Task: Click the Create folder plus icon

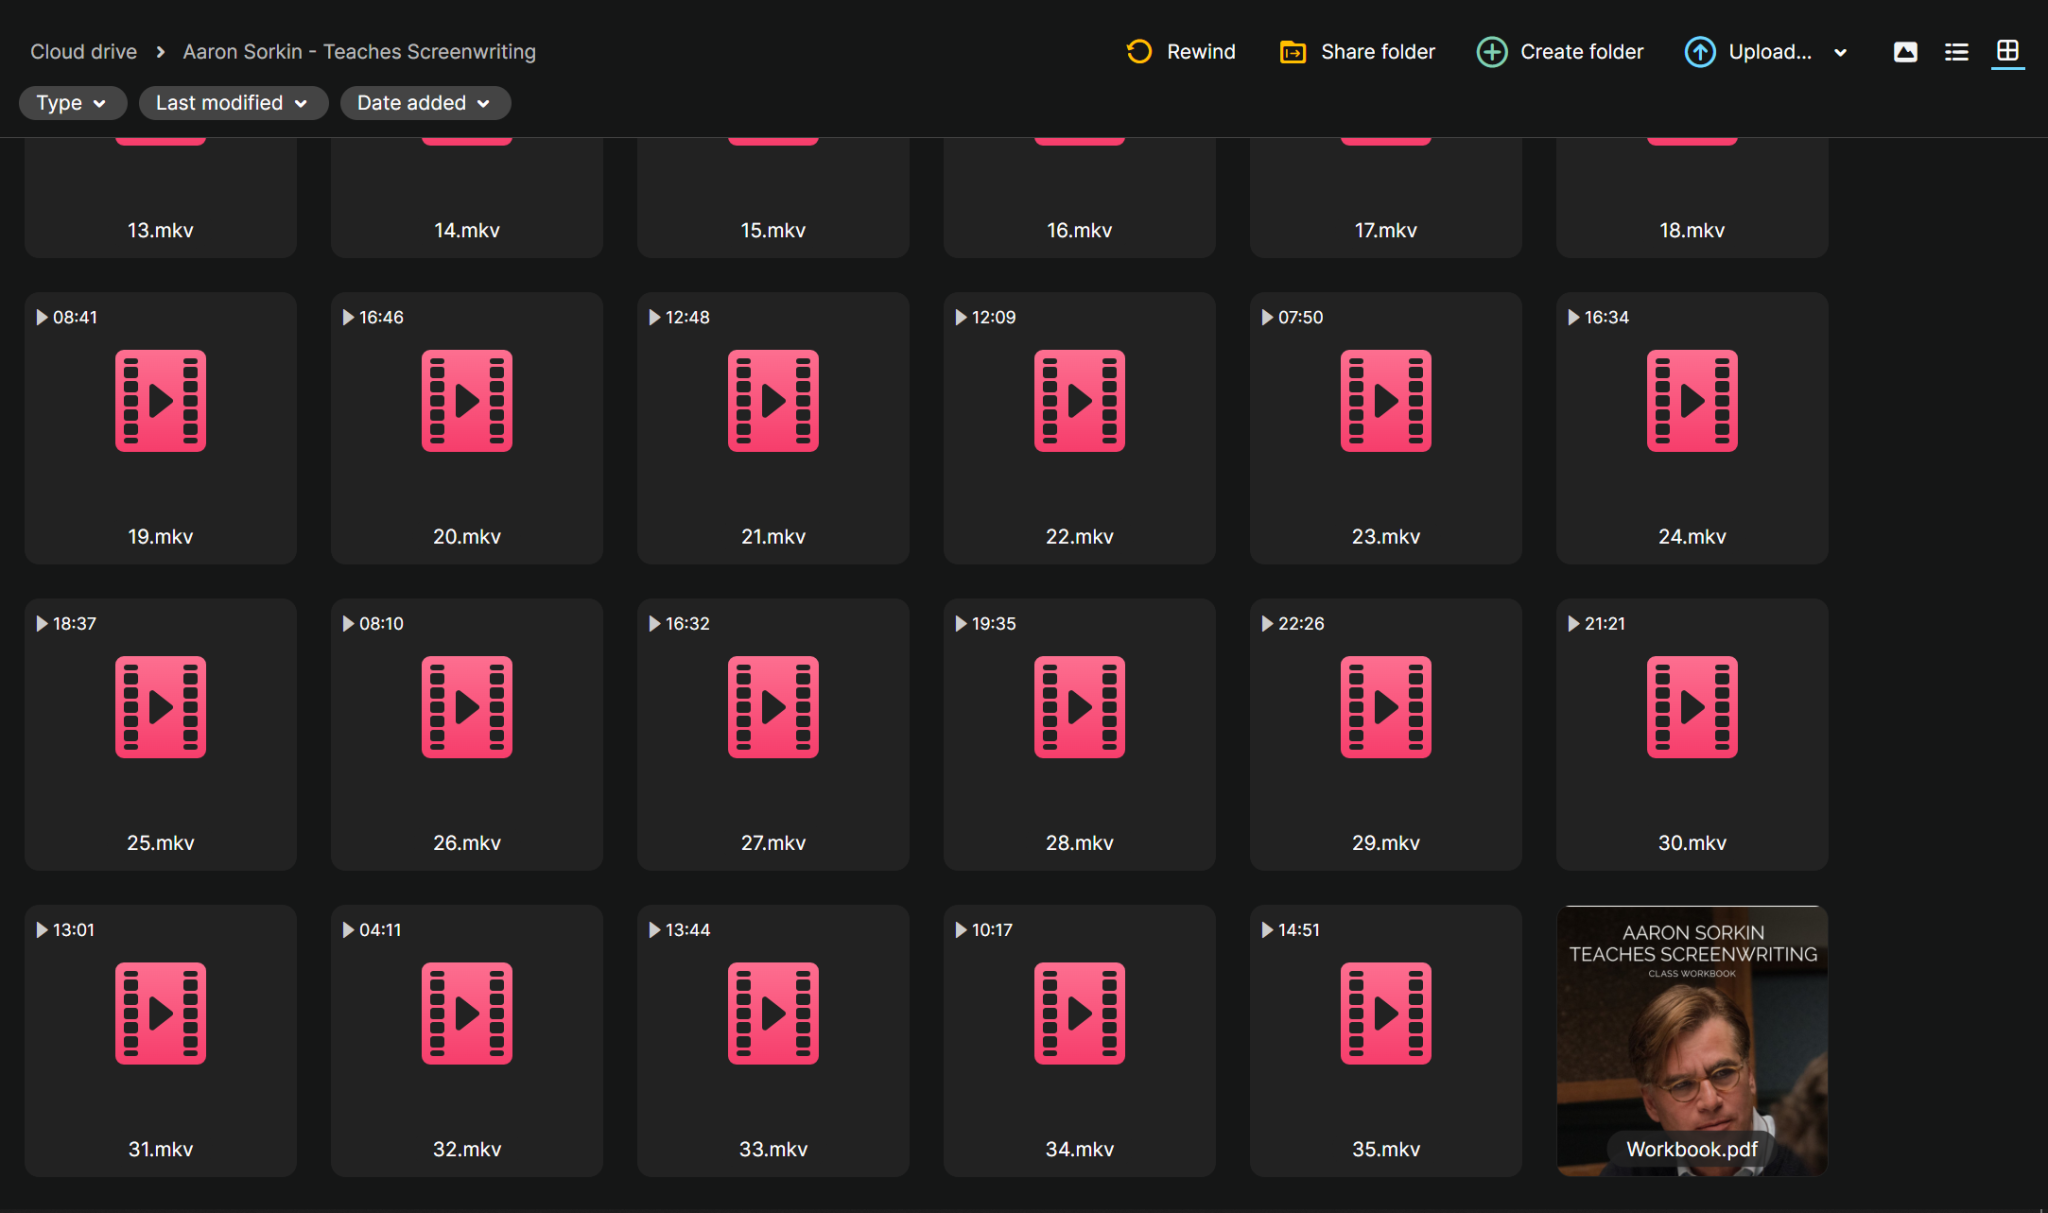Action: [x=1491, y=51]
